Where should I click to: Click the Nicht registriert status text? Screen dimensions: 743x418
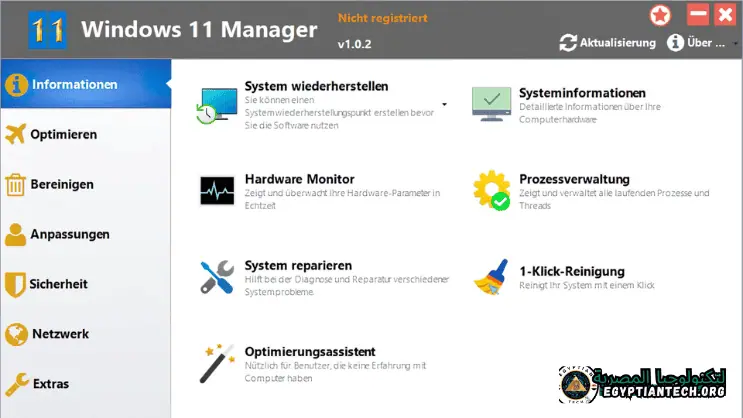click(382, 18)
